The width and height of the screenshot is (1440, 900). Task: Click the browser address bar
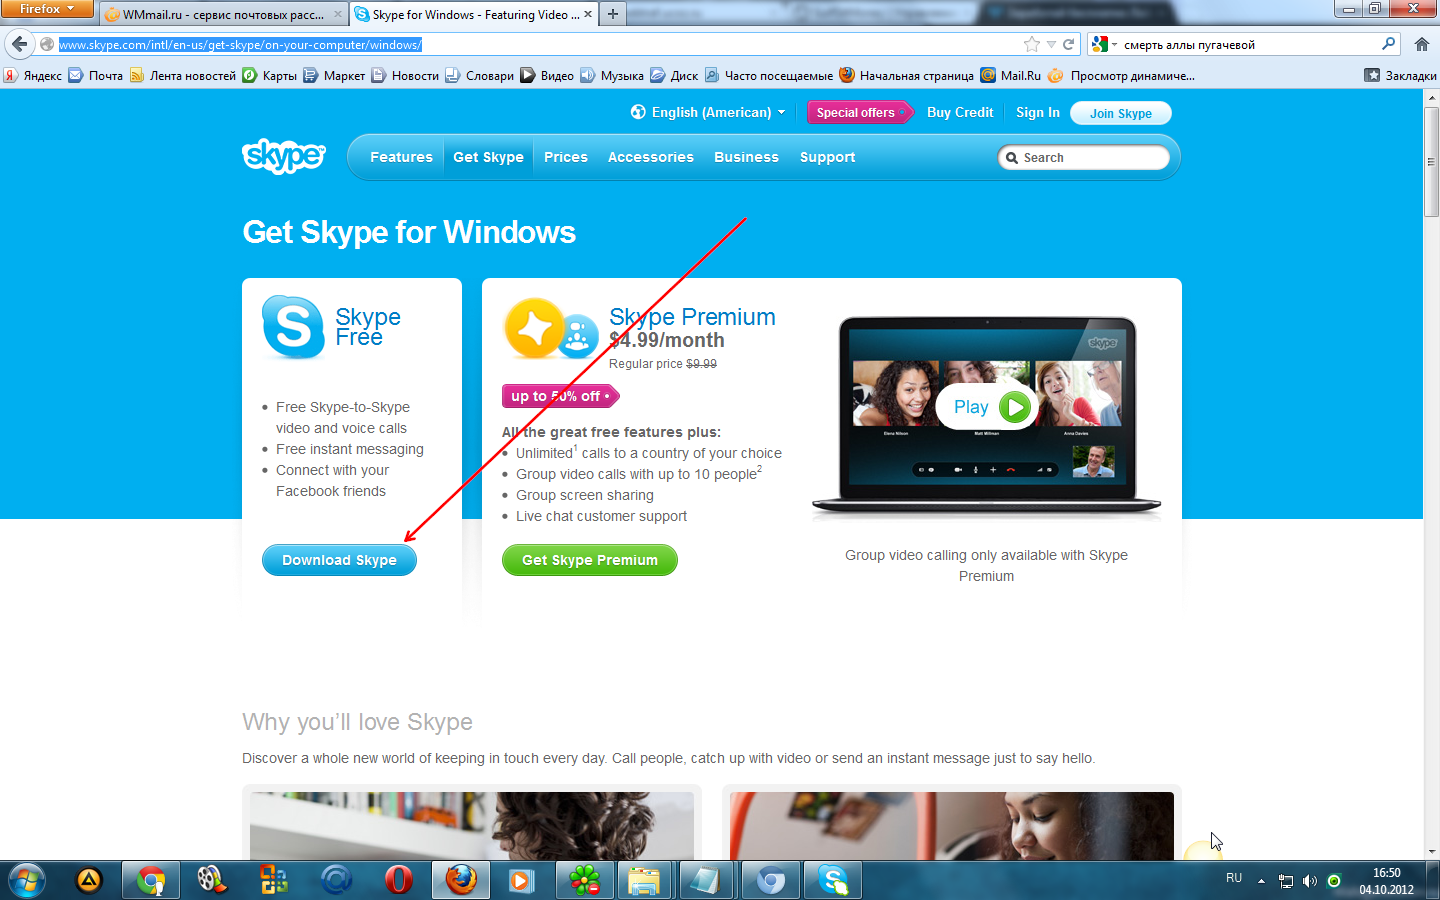click(538, 44)
